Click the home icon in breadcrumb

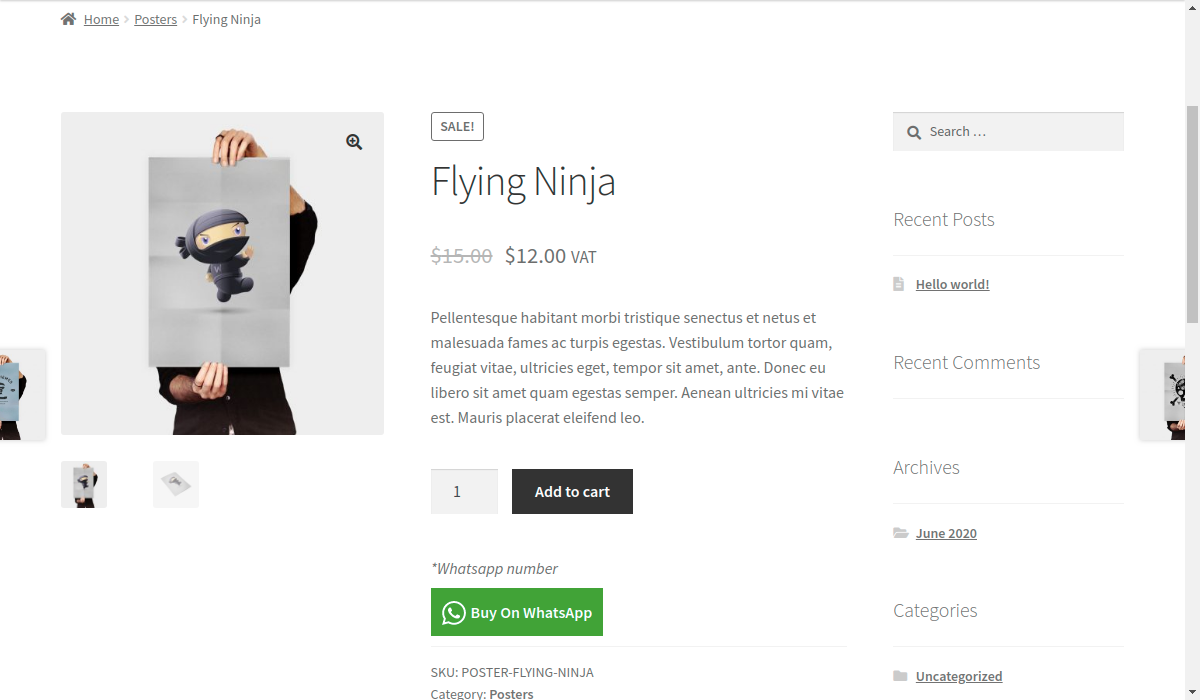68,19
